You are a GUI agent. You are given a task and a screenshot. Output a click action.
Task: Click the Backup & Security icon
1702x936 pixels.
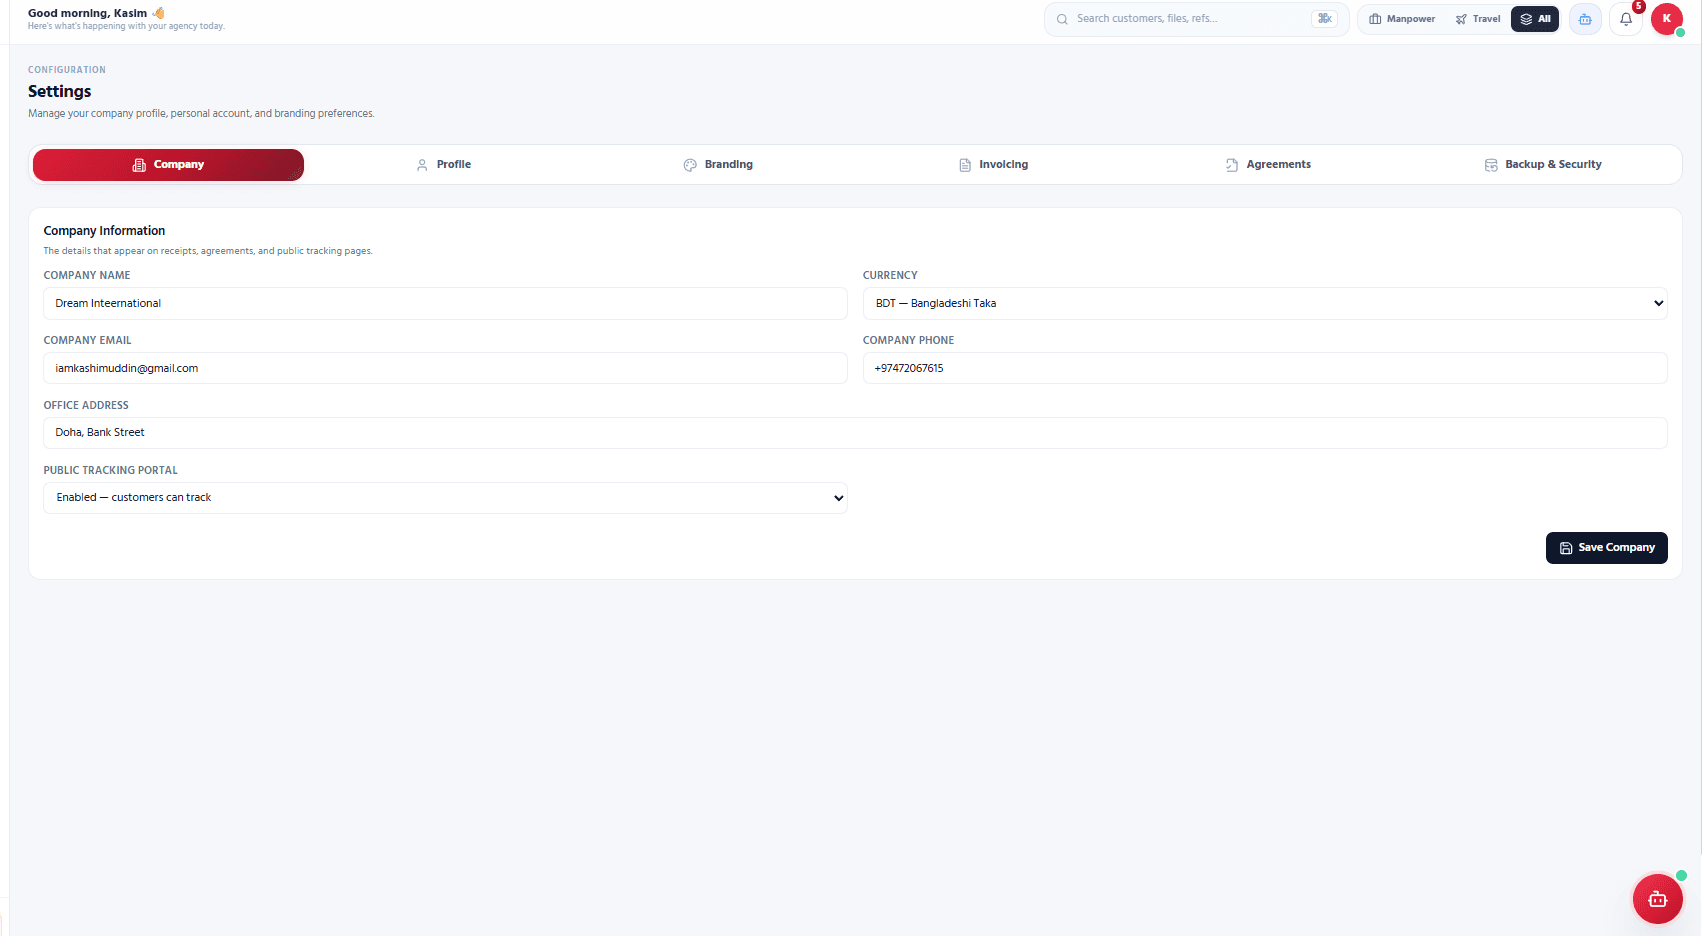[1491, 165]
